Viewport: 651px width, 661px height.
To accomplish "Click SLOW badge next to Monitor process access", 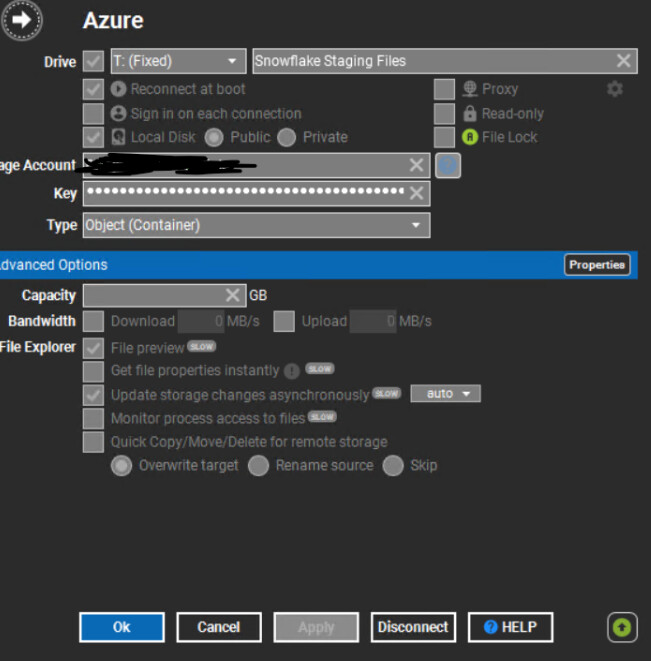I will pos(322,416).
